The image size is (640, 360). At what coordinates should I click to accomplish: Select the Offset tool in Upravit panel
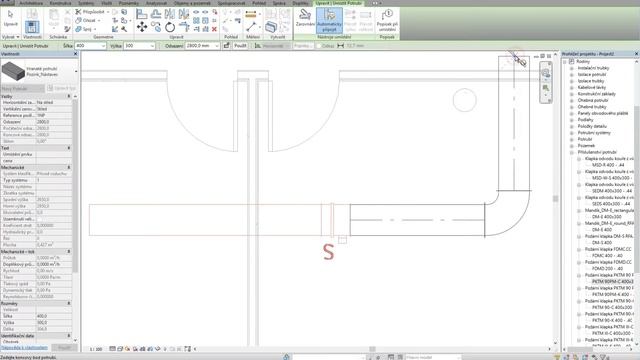tap(156, 14)
